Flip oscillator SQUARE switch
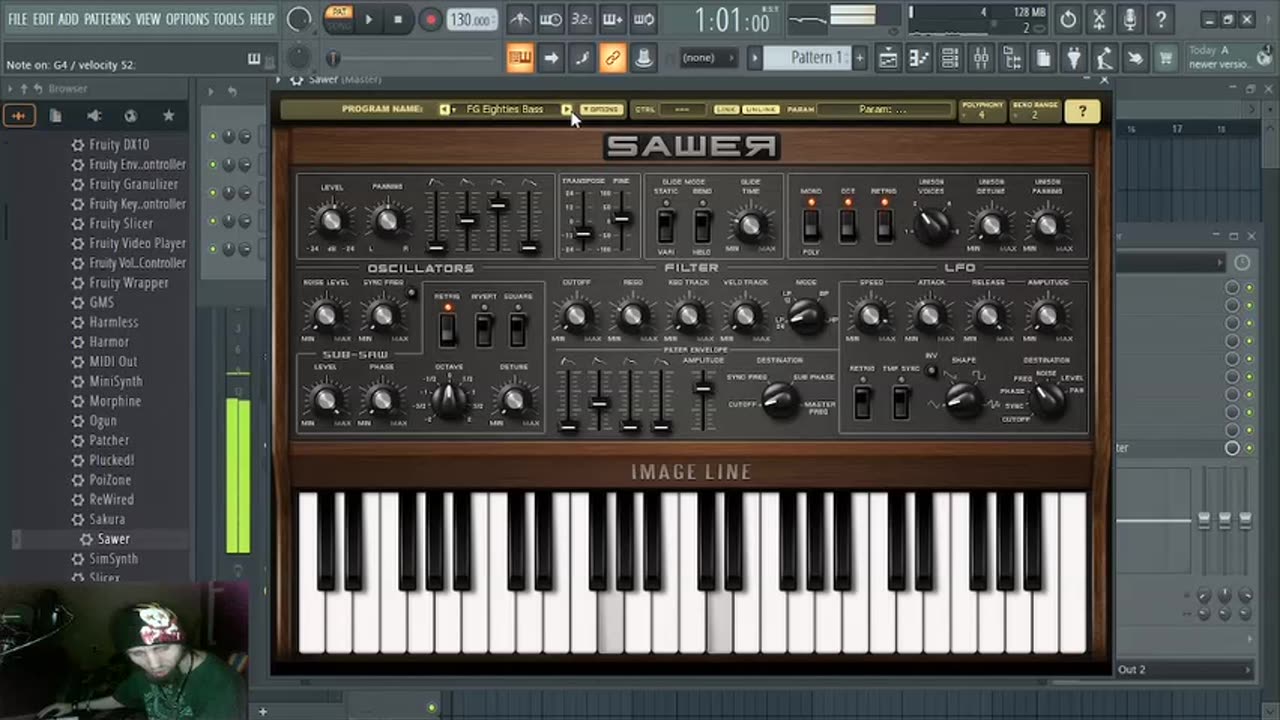 pyautogui.click(x=518, y=329)
